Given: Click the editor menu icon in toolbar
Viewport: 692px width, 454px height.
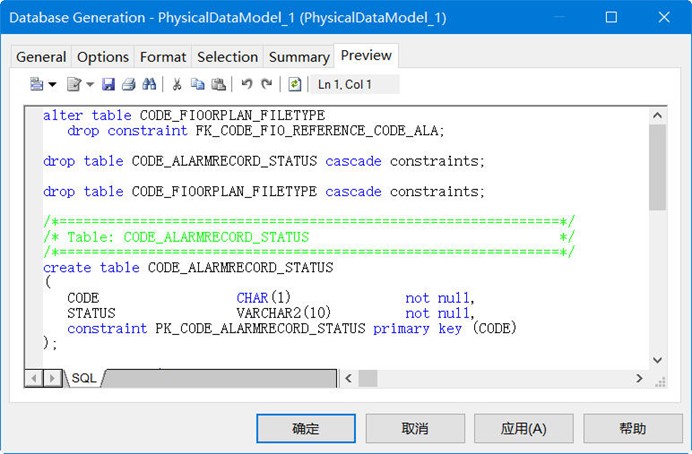Looking at the screenshot, I should tap(36, 84).
